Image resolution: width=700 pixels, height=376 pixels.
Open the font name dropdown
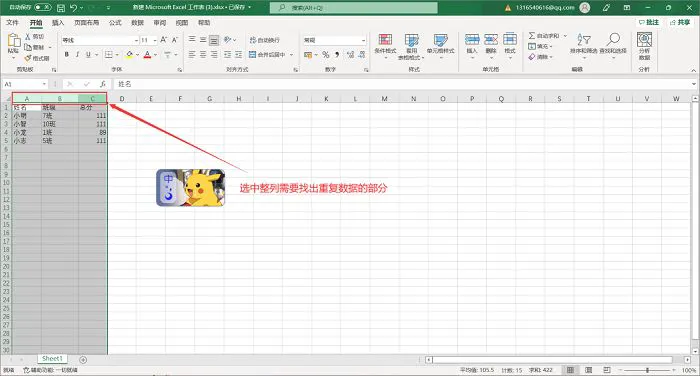click(x=136, y=40)
